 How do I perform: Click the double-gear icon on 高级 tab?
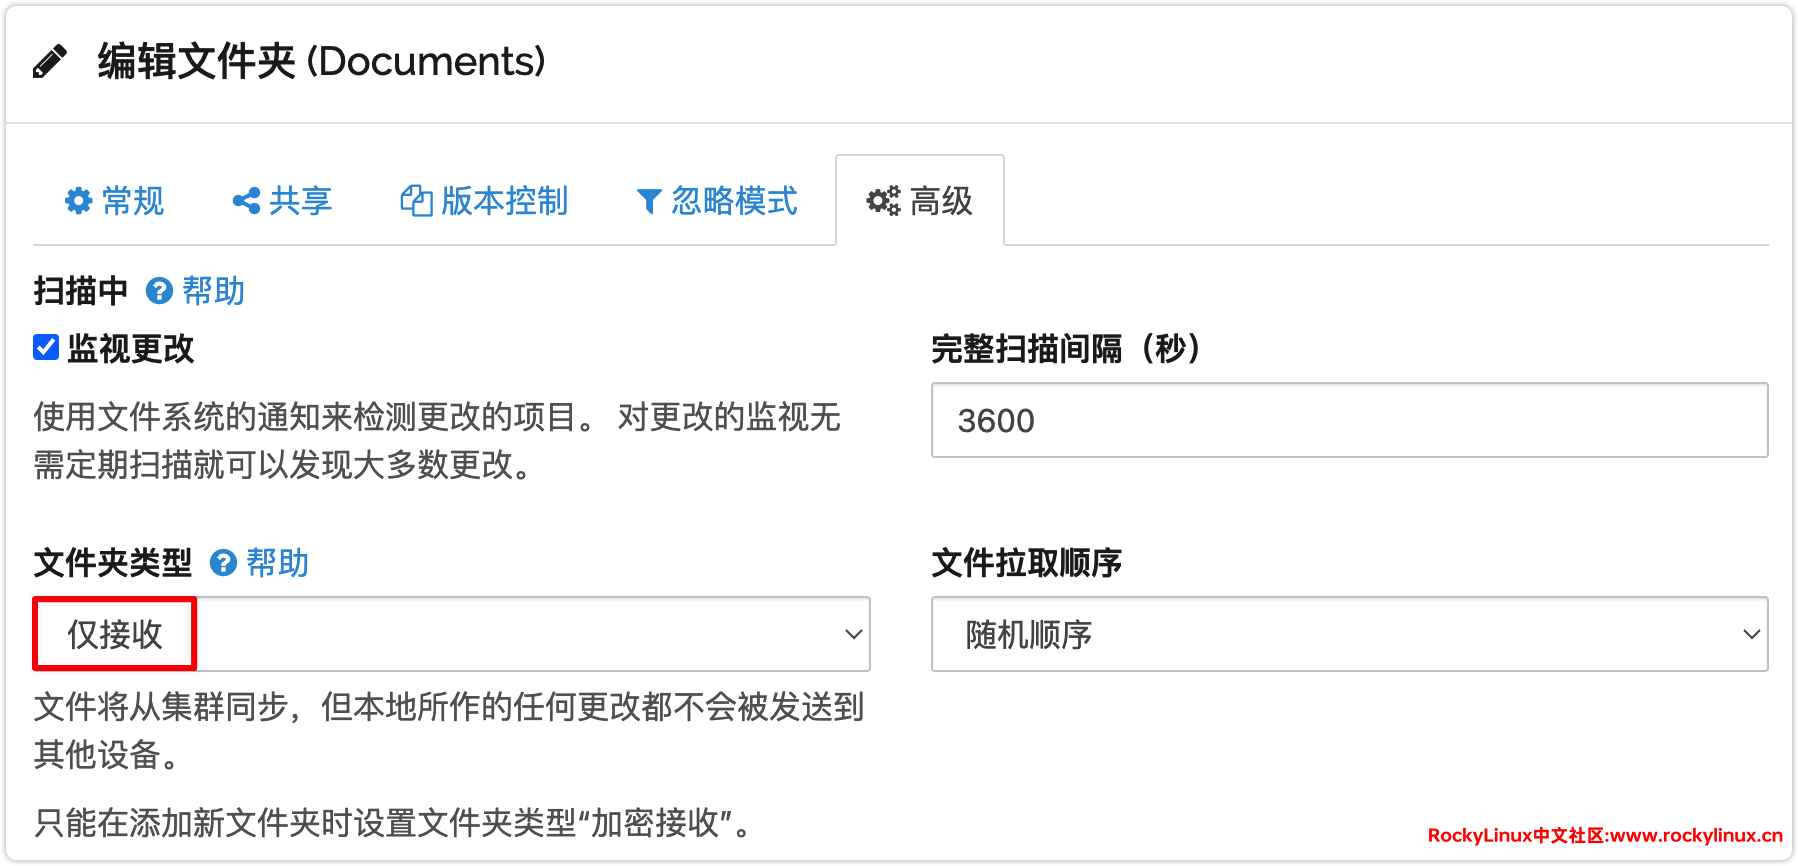883,201
